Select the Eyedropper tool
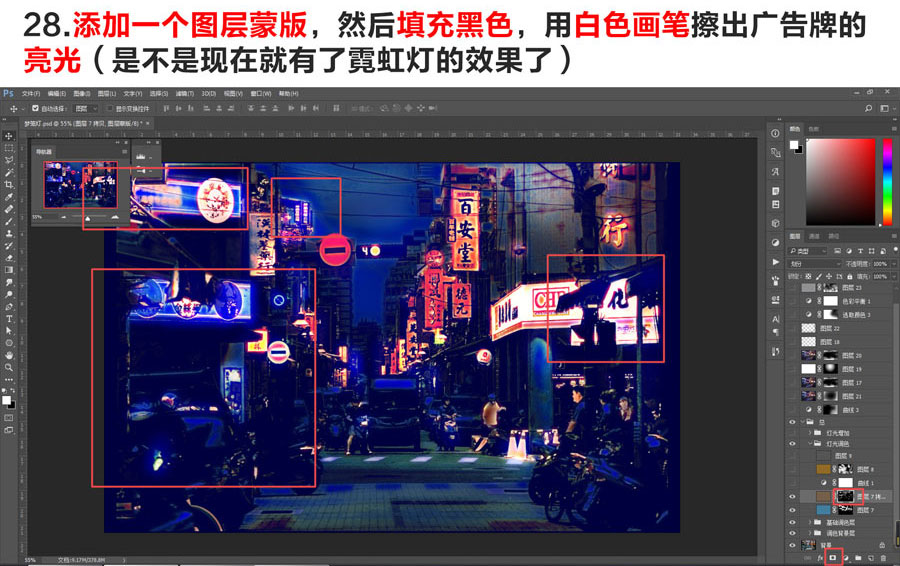Viewport: 900px width, 566px height. (9, 197)
